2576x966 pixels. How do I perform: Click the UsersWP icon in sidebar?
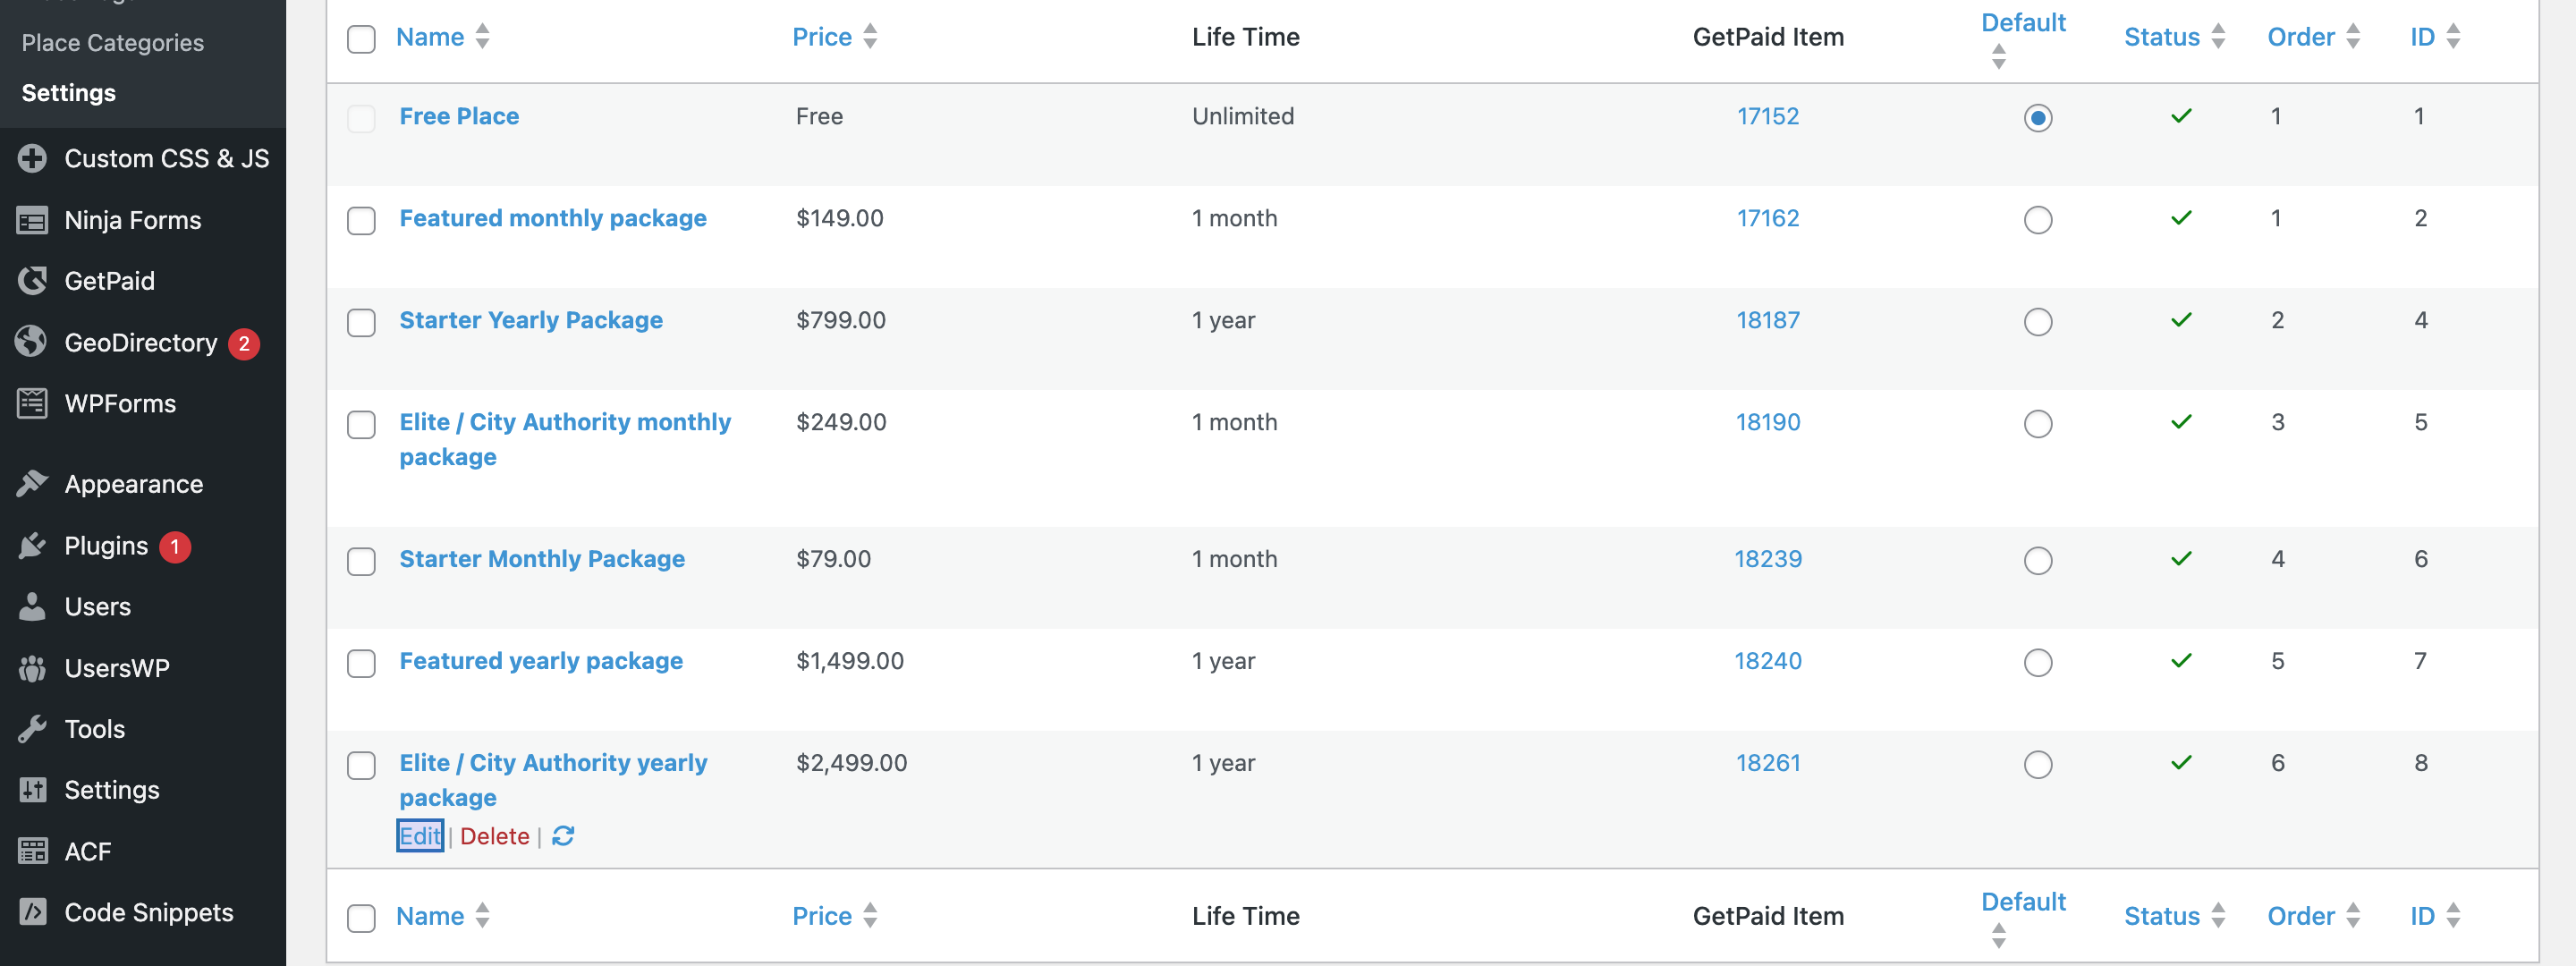32,668
